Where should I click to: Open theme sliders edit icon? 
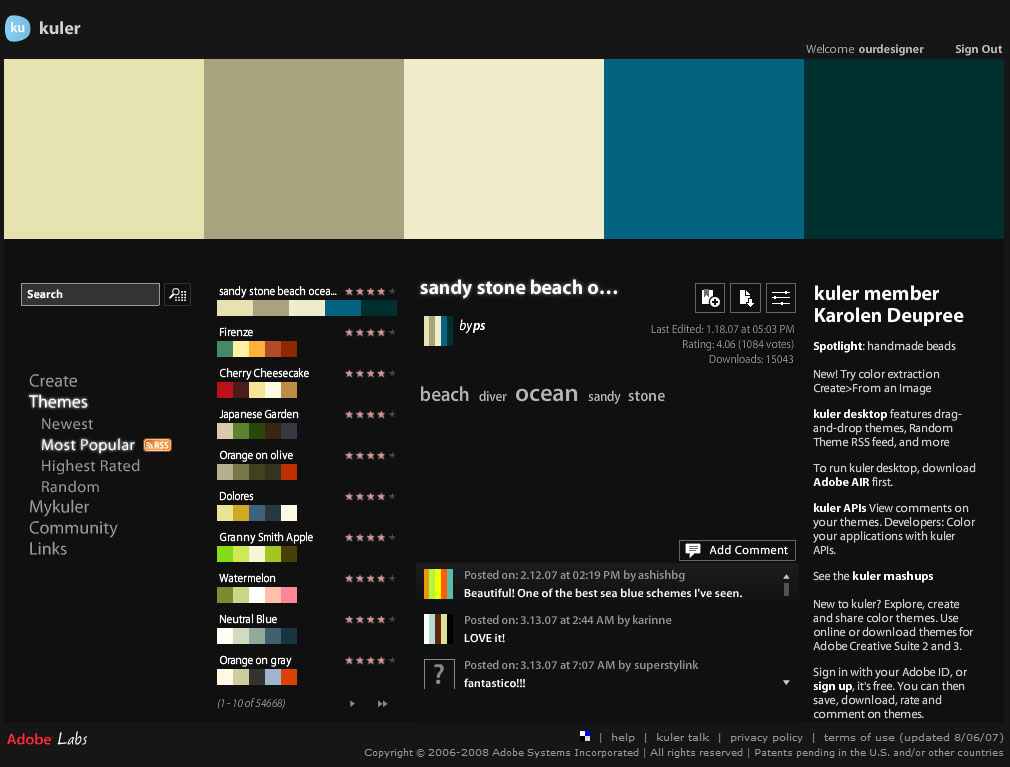[781, 298]
